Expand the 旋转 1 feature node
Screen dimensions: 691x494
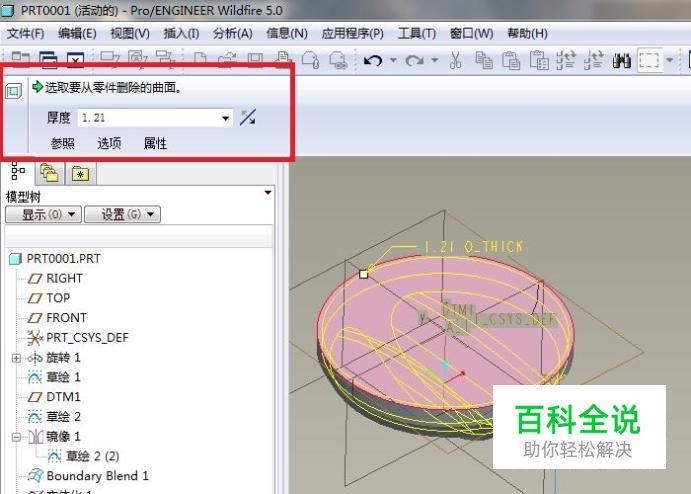(x=16, y=358)
